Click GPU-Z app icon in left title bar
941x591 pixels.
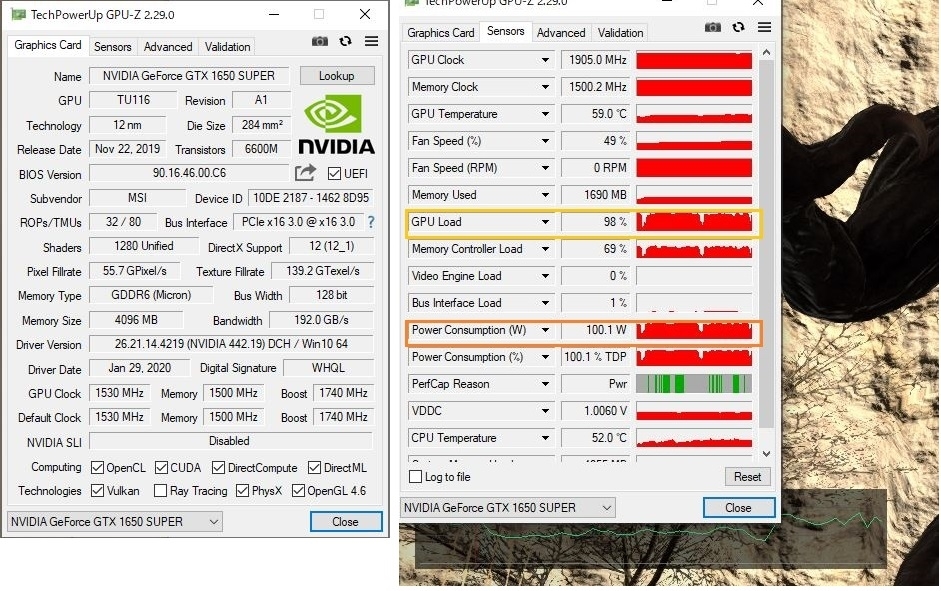click(x=19, y=14)
